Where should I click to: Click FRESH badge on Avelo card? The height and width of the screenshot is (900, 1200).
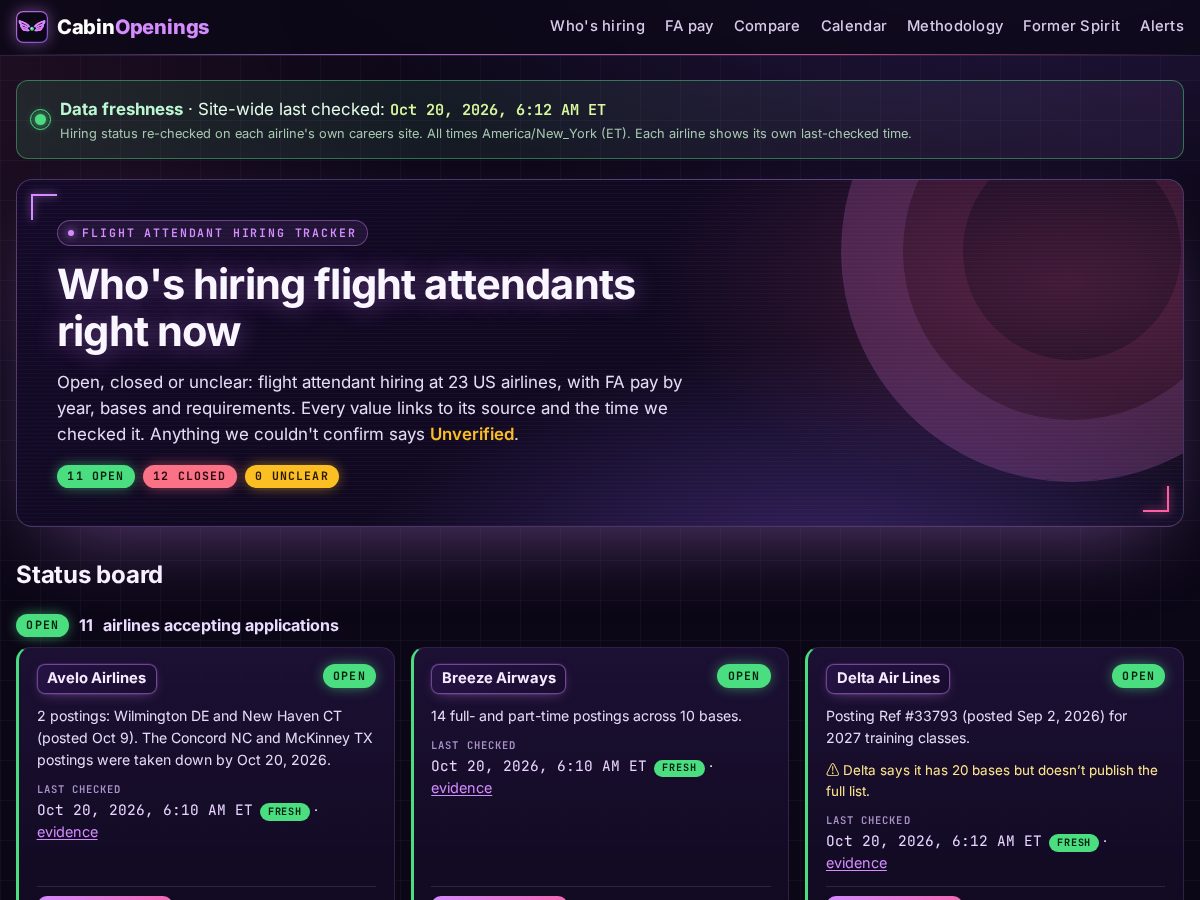coord(285,811)
